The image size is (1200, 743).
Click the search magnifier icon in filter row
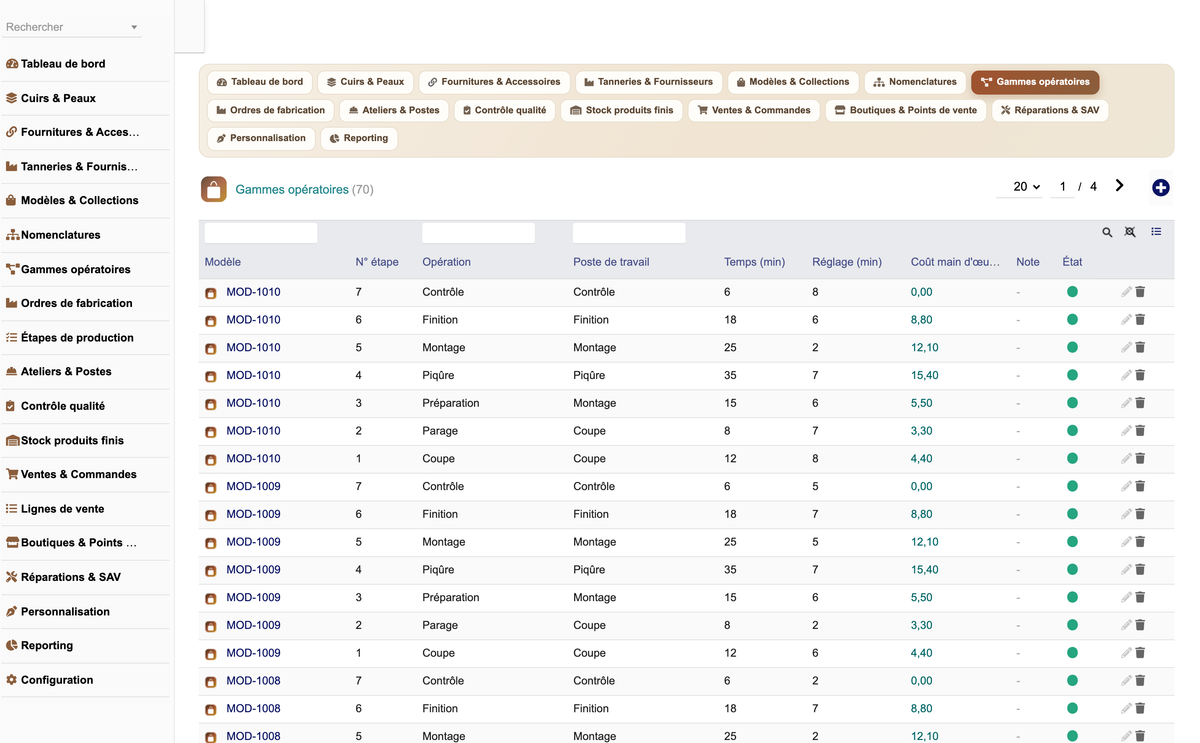coord(1107,232)
